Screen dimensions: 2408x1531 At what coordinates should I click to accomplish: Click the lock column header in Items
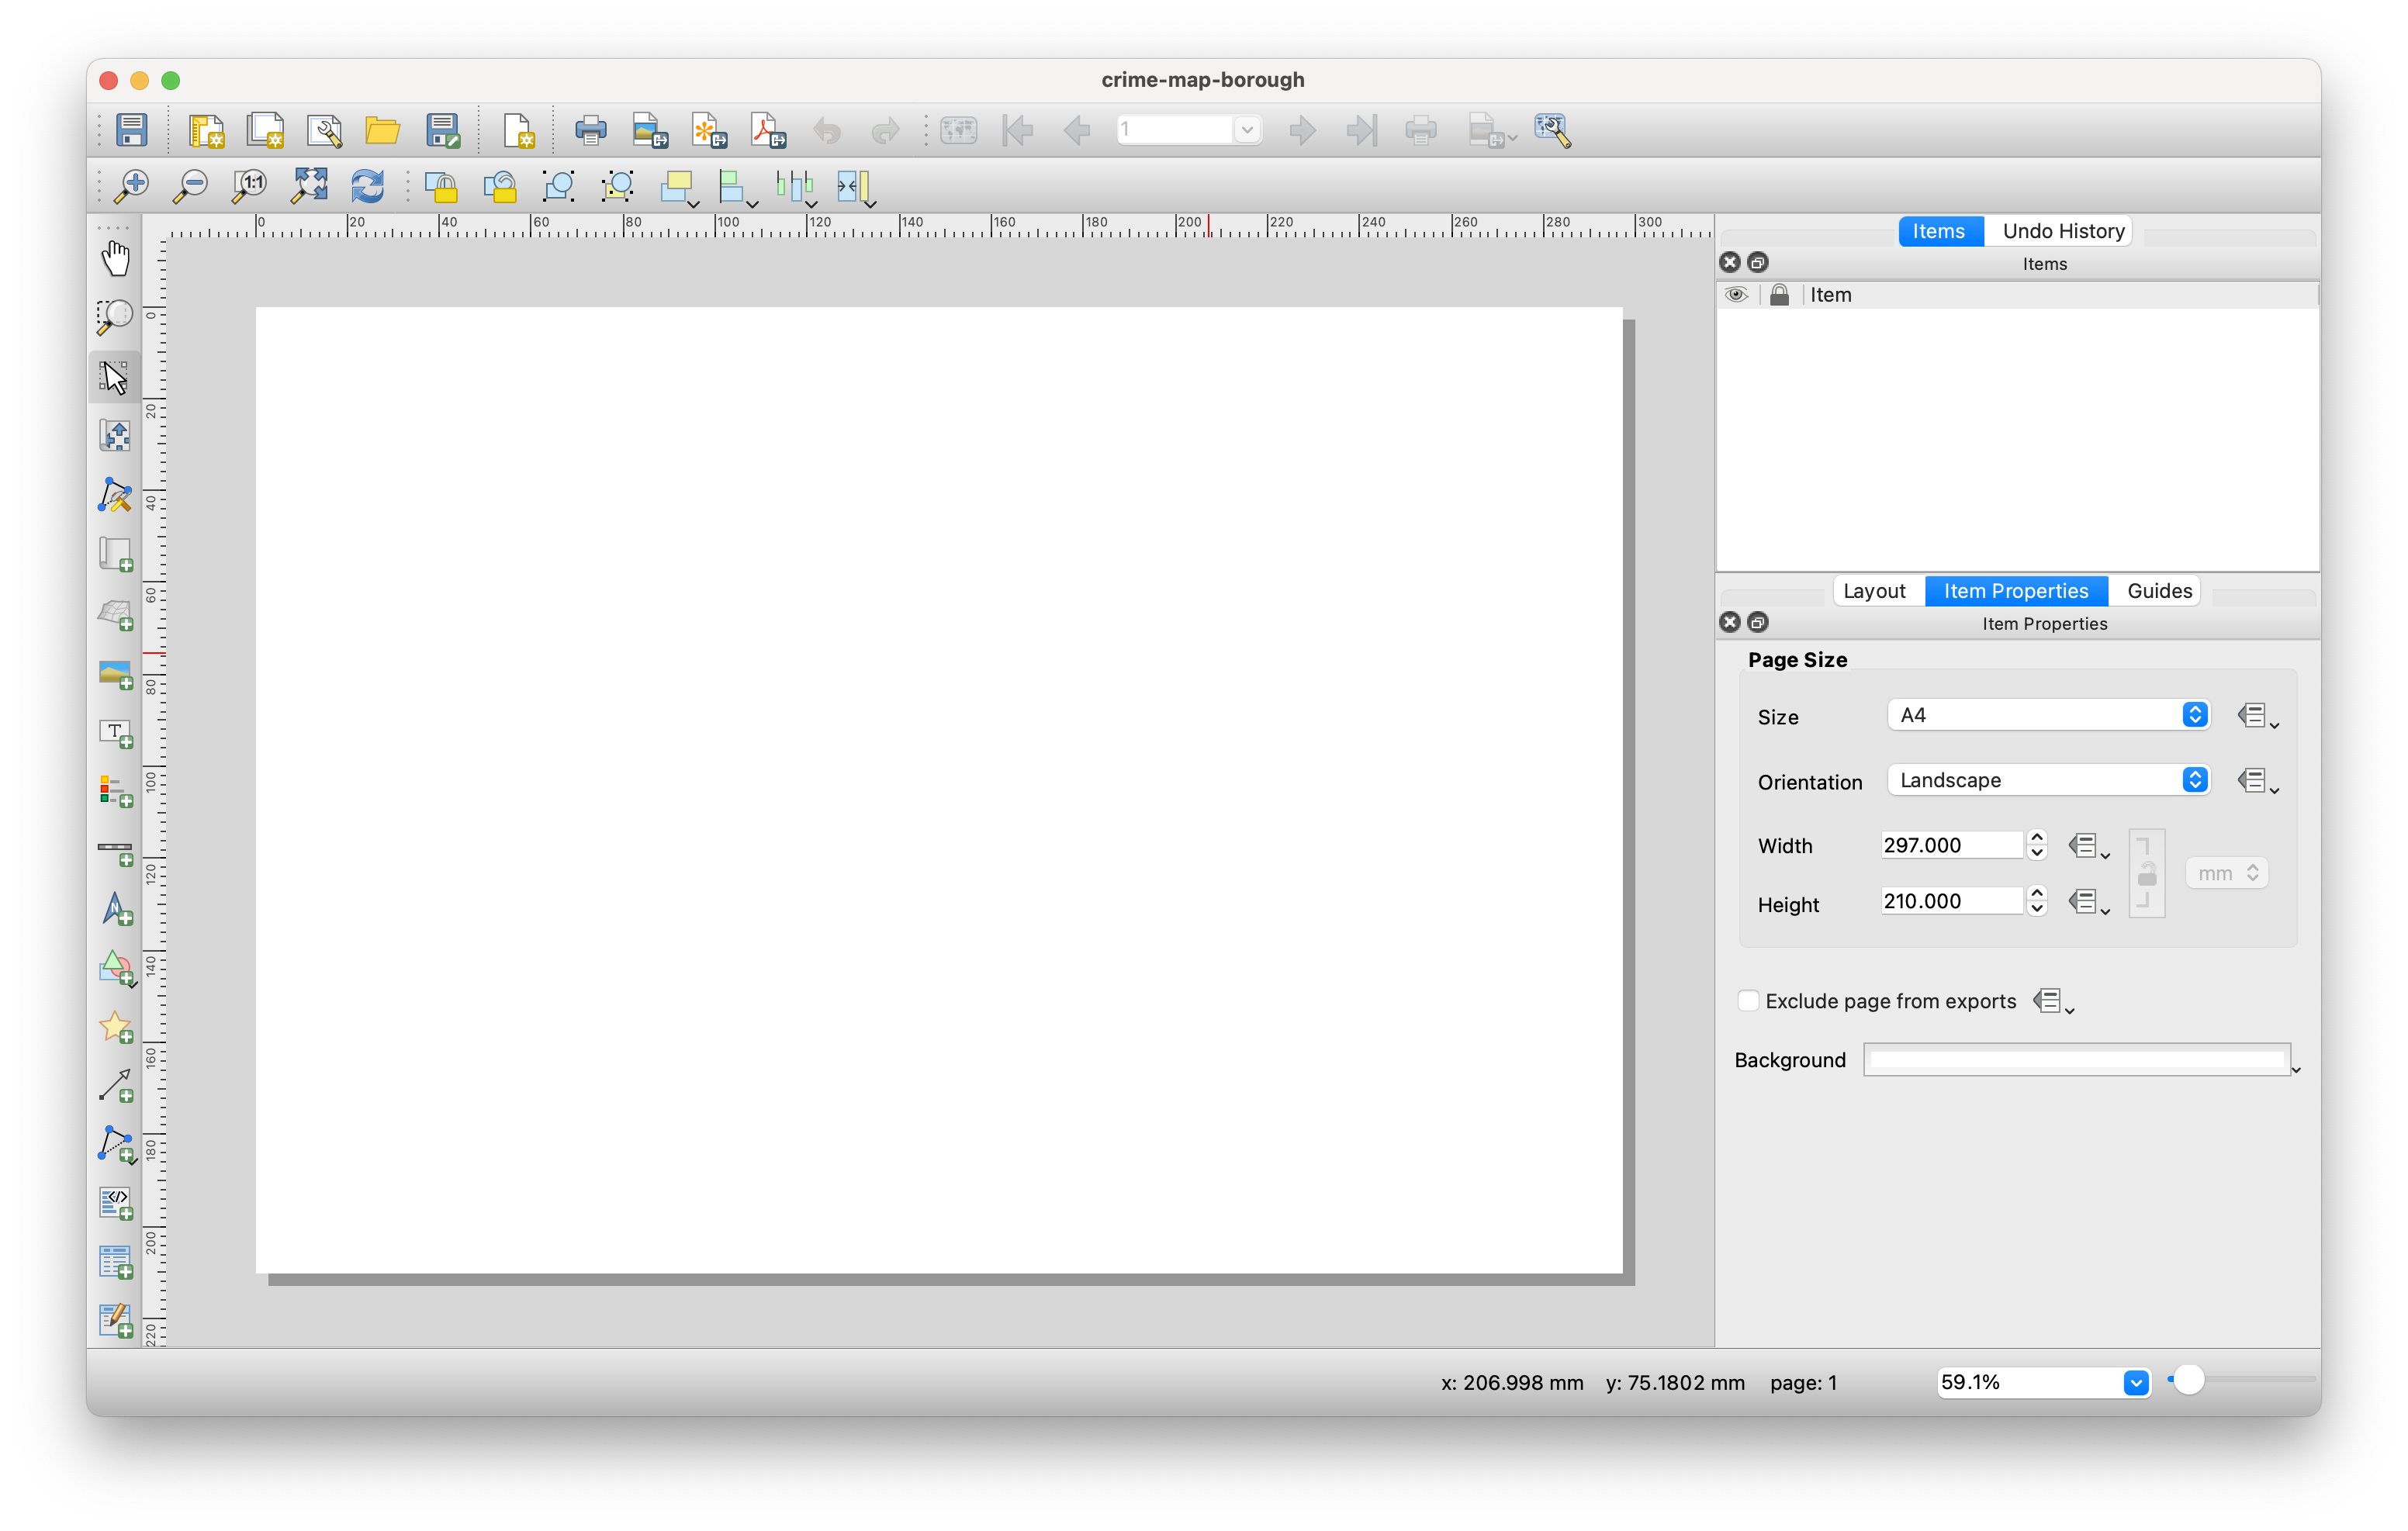[x=1779, y=295]
